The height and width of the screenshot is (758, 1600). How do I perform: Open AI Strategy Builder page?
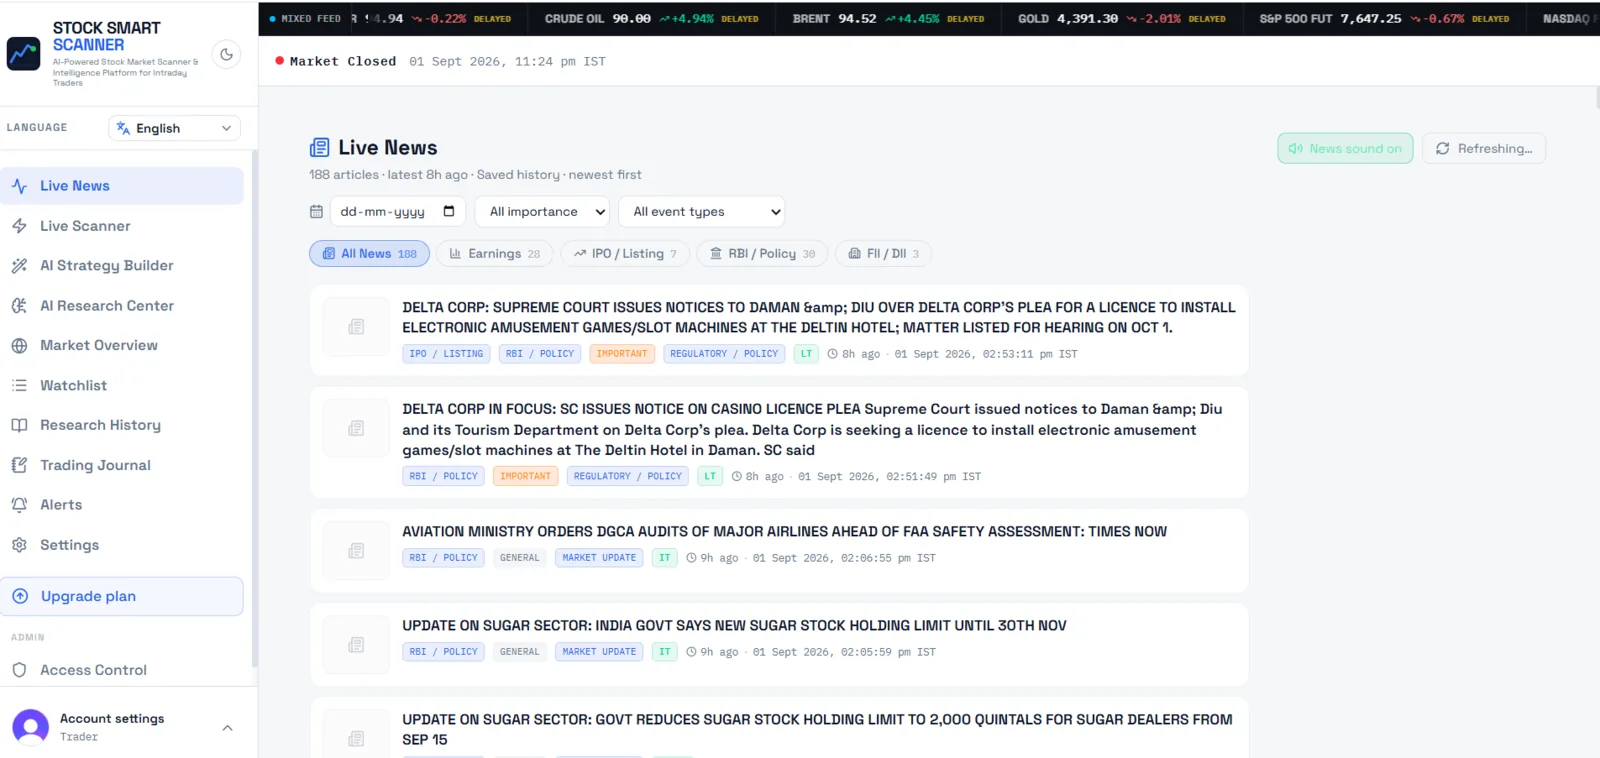tap(122, 266)
